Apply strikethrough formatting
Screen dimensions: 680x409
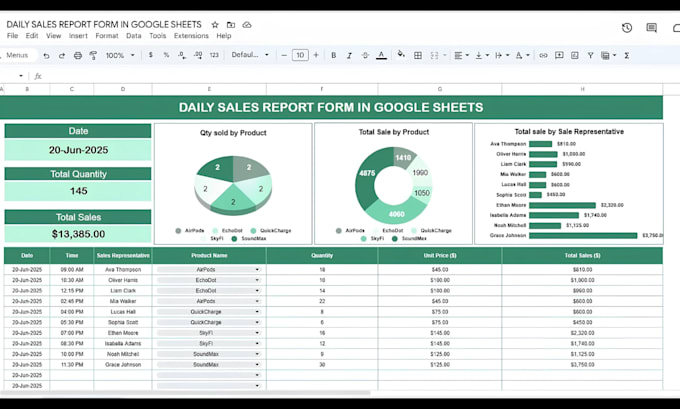(x=365, y=55)
